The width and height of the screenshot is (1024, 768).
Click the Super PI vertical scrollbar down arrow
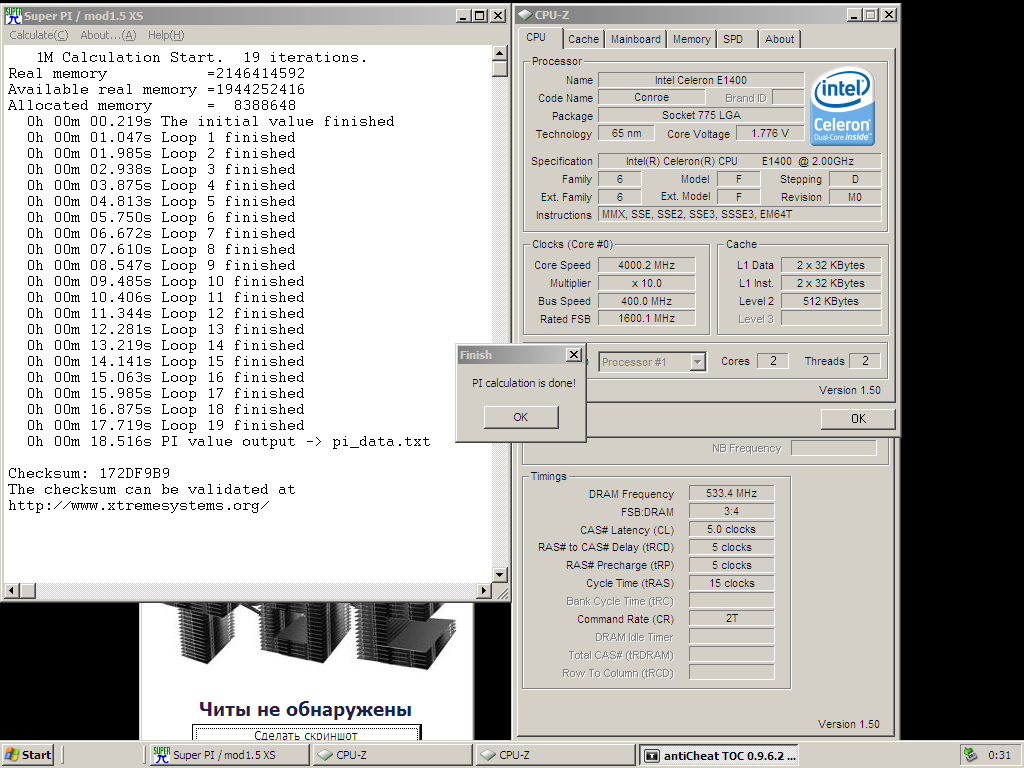tap(500, 575)
